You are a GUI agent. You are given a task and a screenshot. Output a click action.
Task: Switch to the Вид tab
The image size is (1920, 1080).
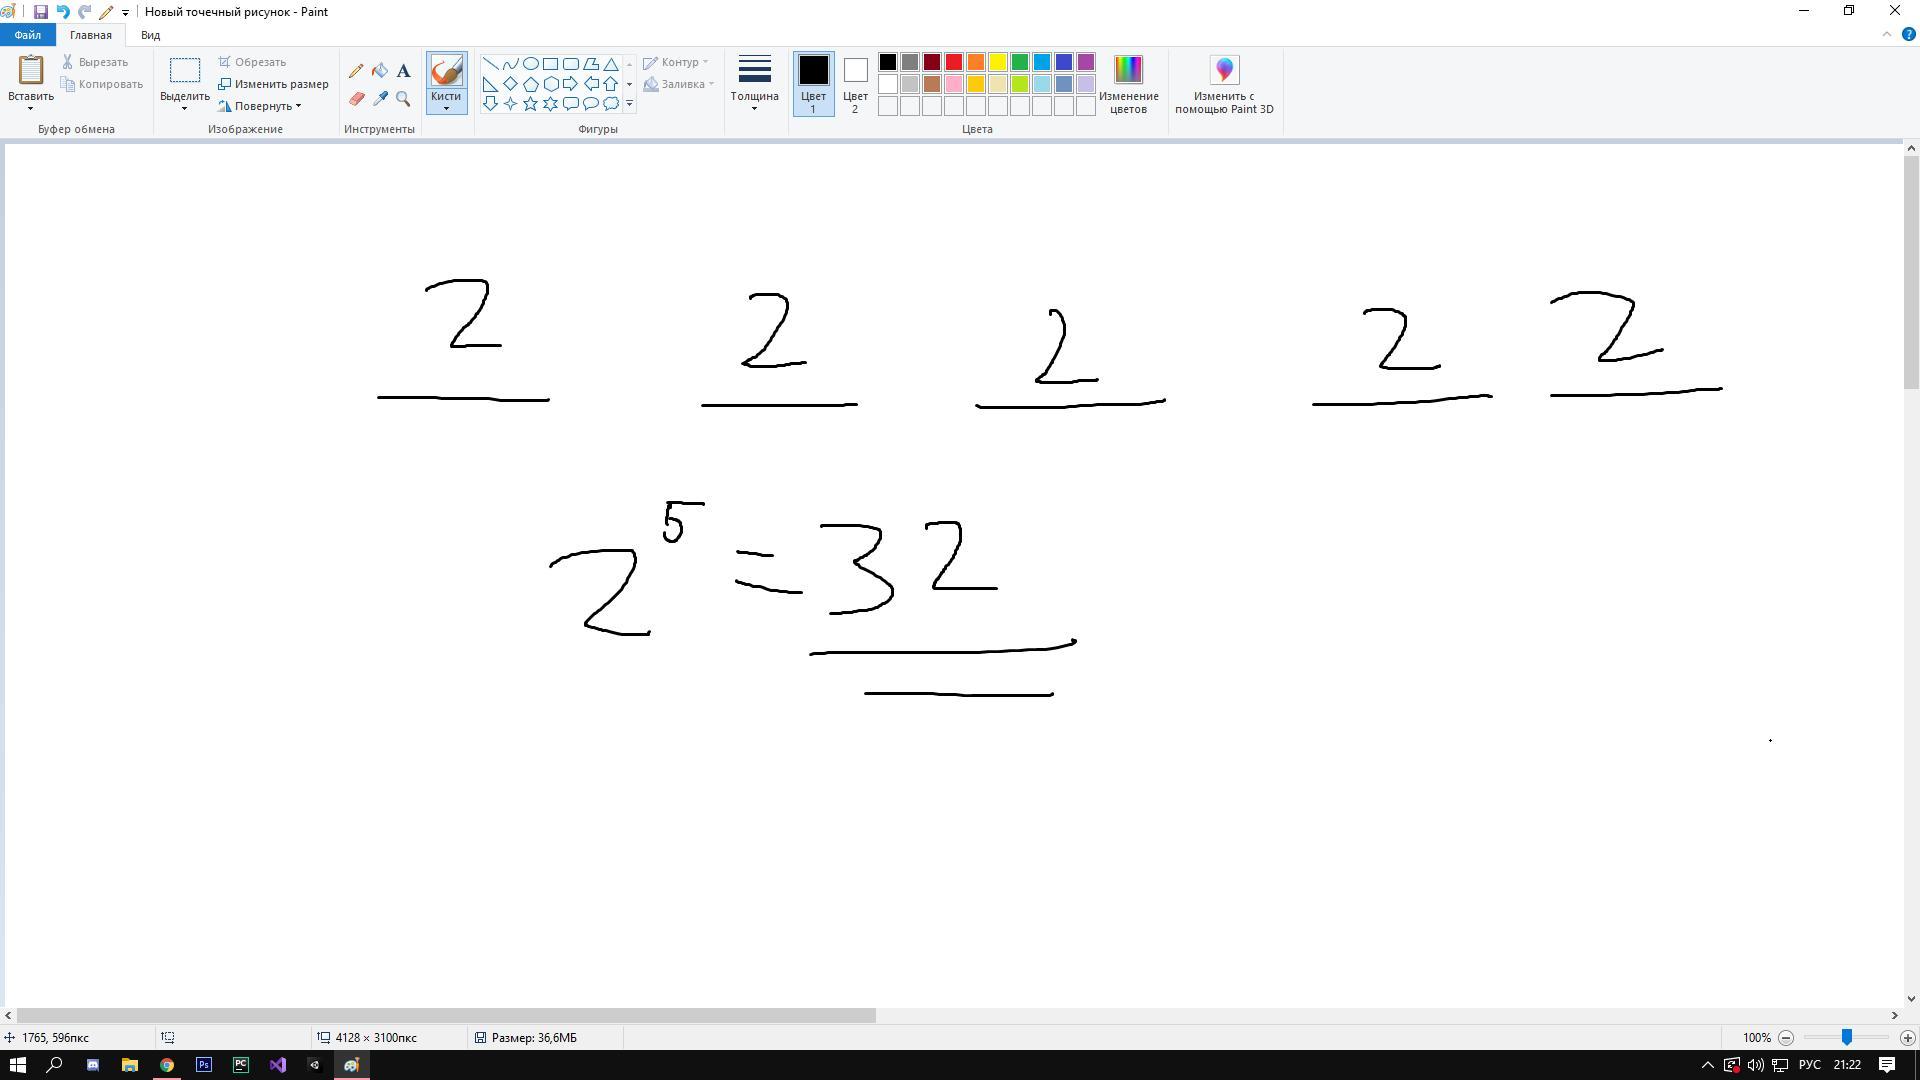150,35
